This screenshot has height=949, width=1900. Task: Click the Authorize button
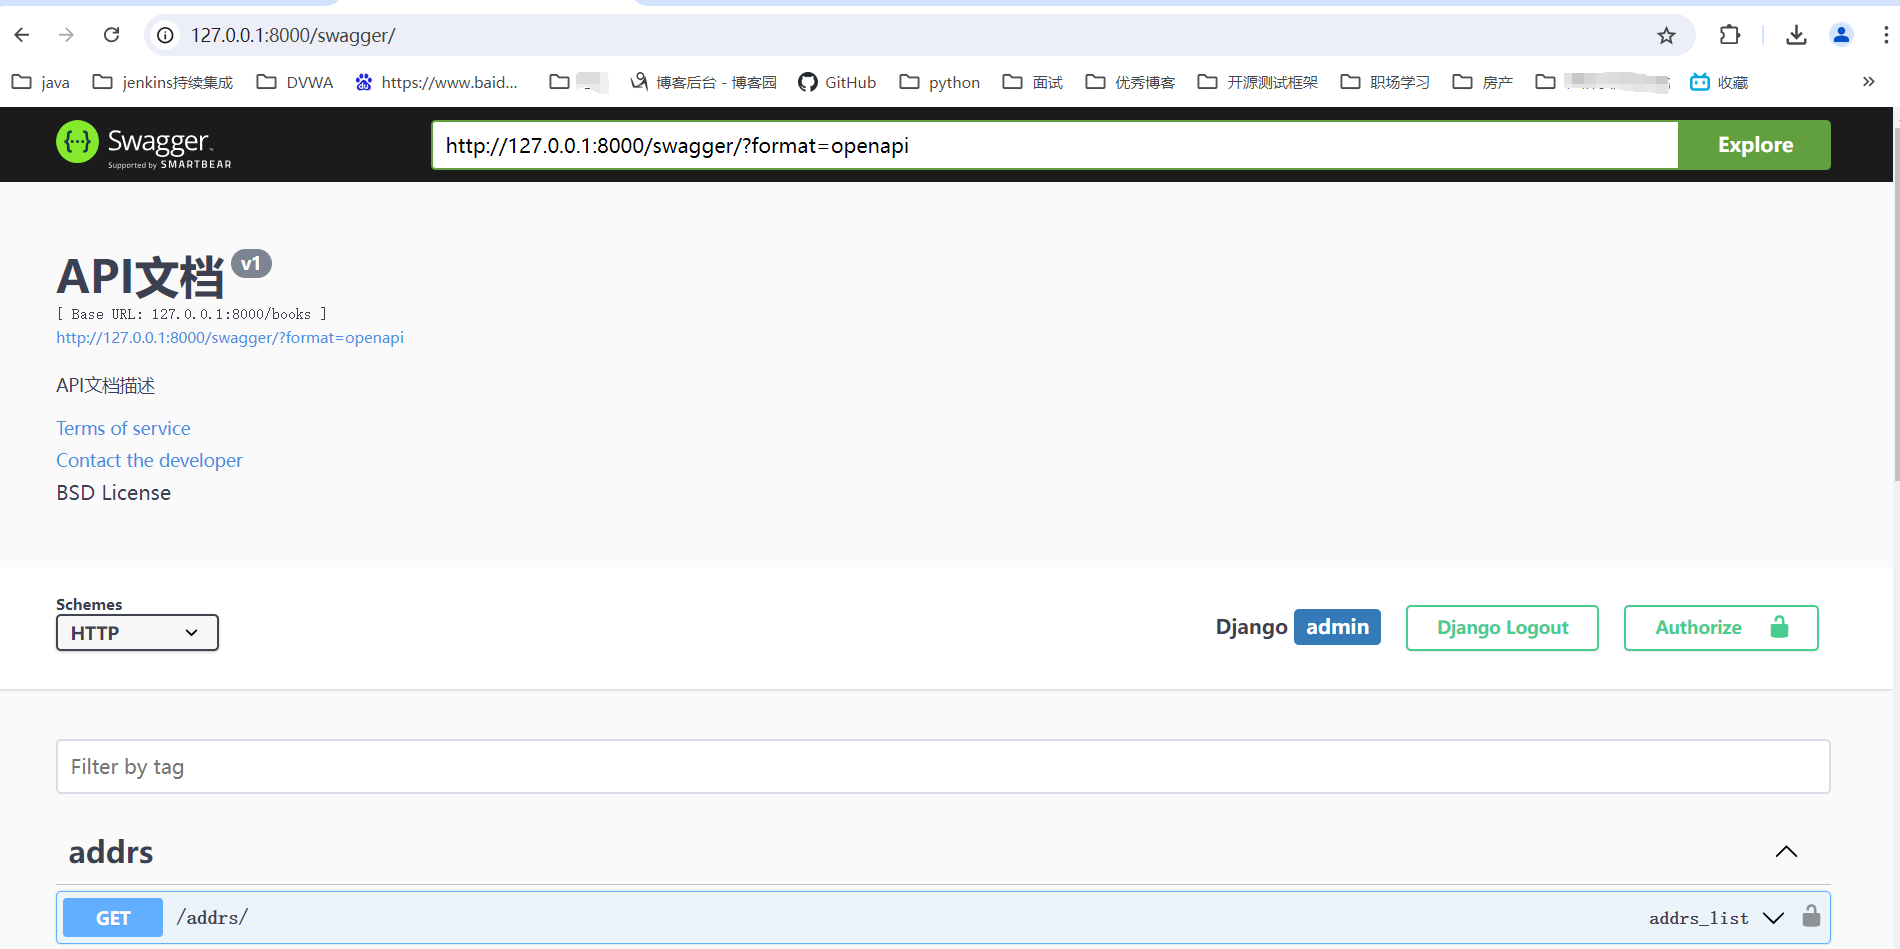click(x=1721, y=628)
